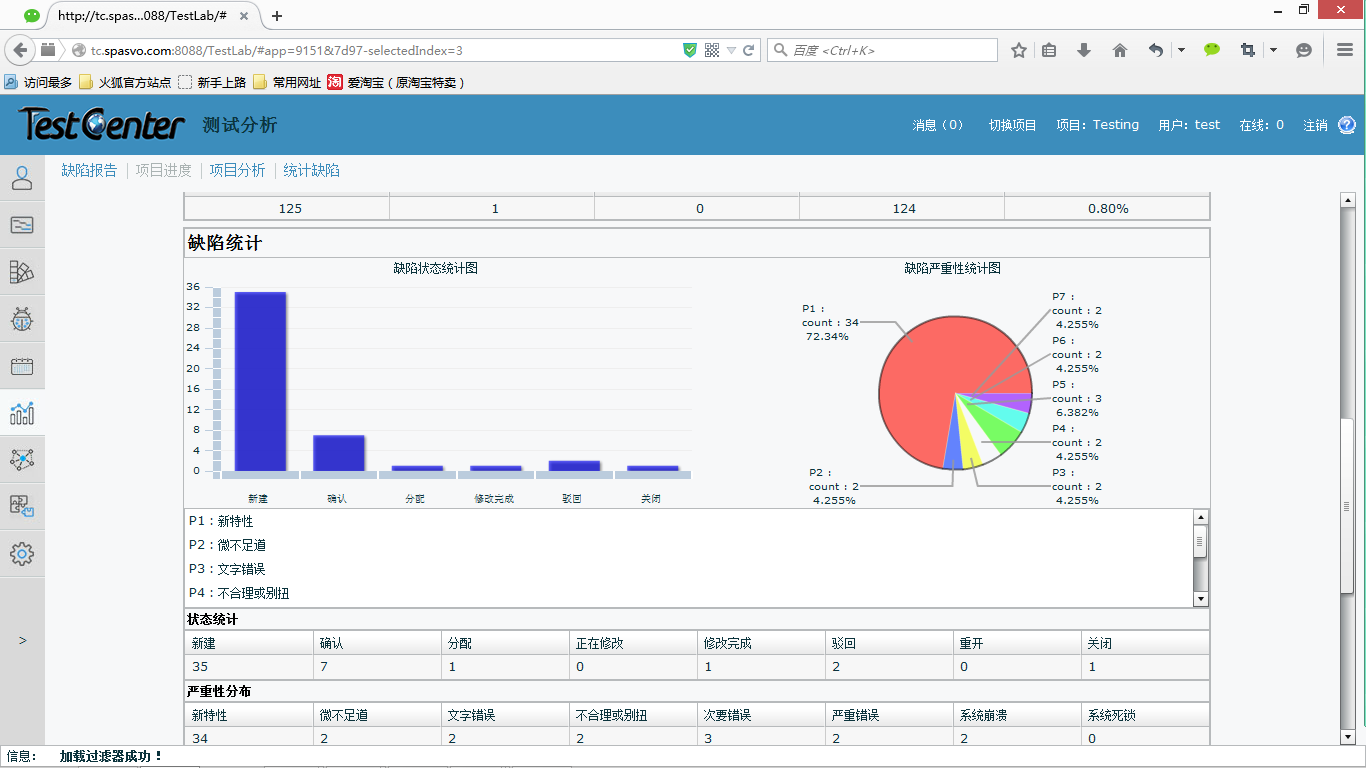Open the test case card sidebar icon
The width and height of the screenshot is (1366, 768).
tap(22, 225)
